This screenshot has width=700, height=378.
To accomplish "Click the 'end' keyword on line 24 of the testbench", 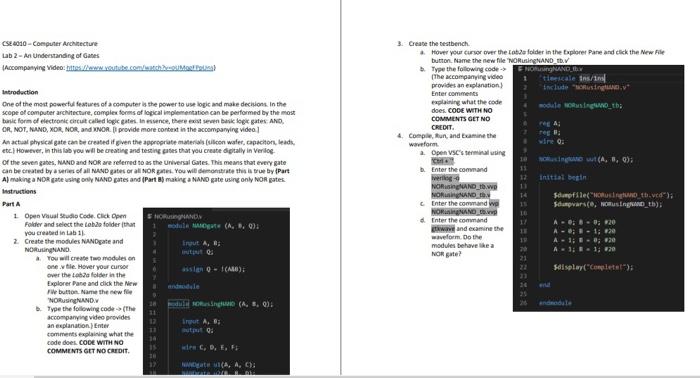I will click(x=544, y=285).
